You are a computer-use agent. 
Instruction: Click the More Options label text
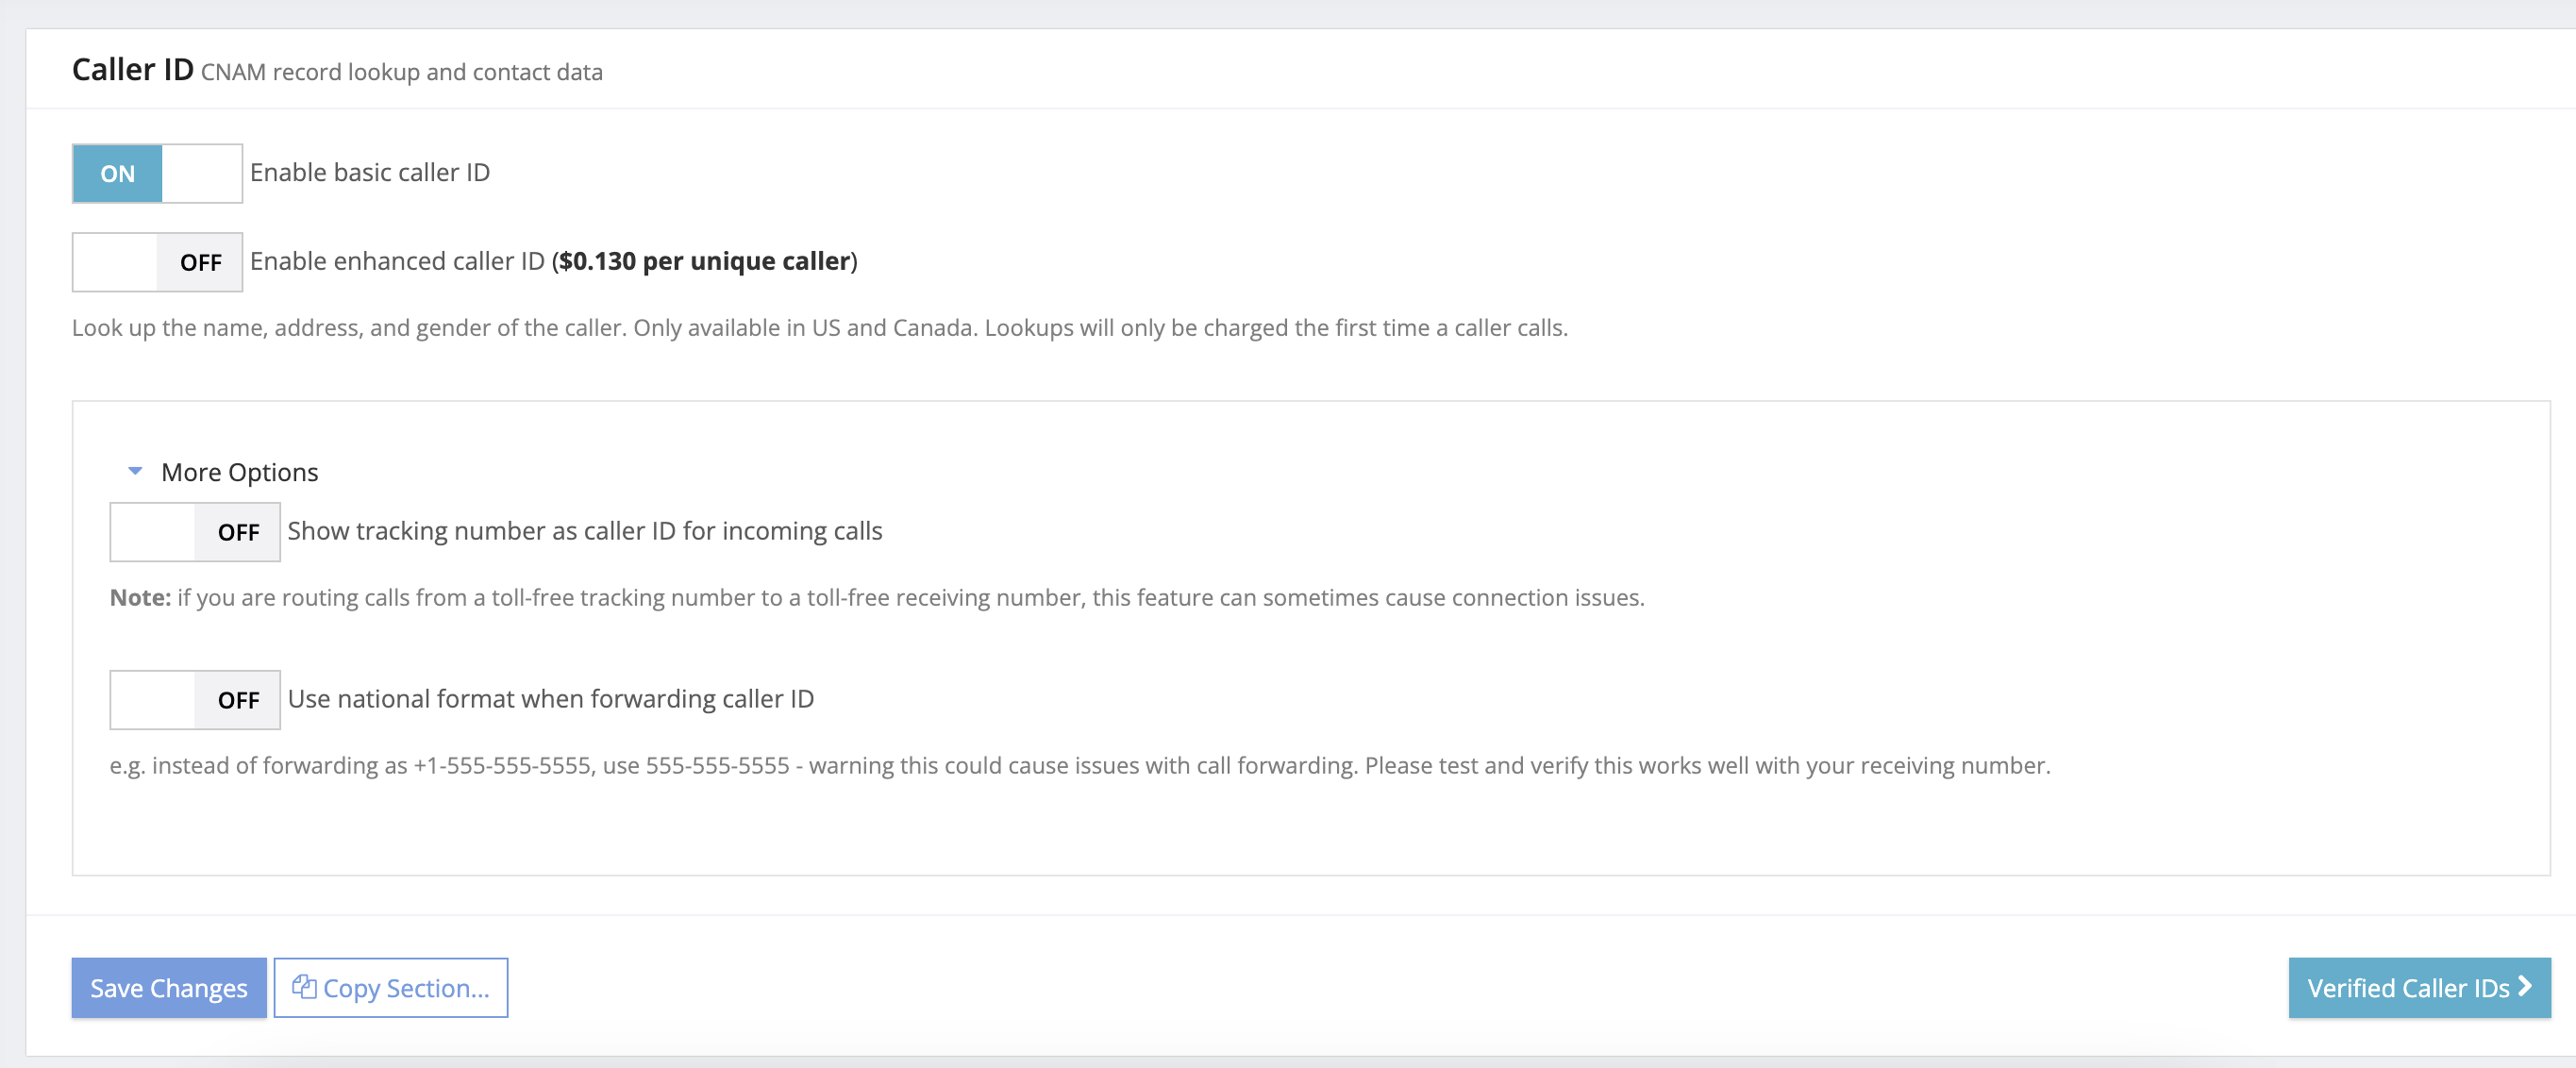point(239,472)
